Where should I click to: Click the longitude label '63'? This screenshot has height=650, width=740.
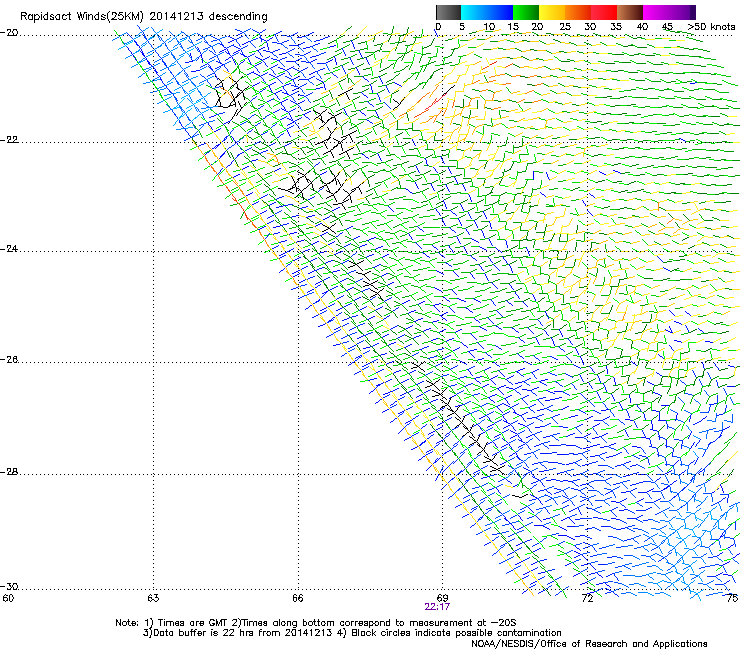click(x=153, y=598)
